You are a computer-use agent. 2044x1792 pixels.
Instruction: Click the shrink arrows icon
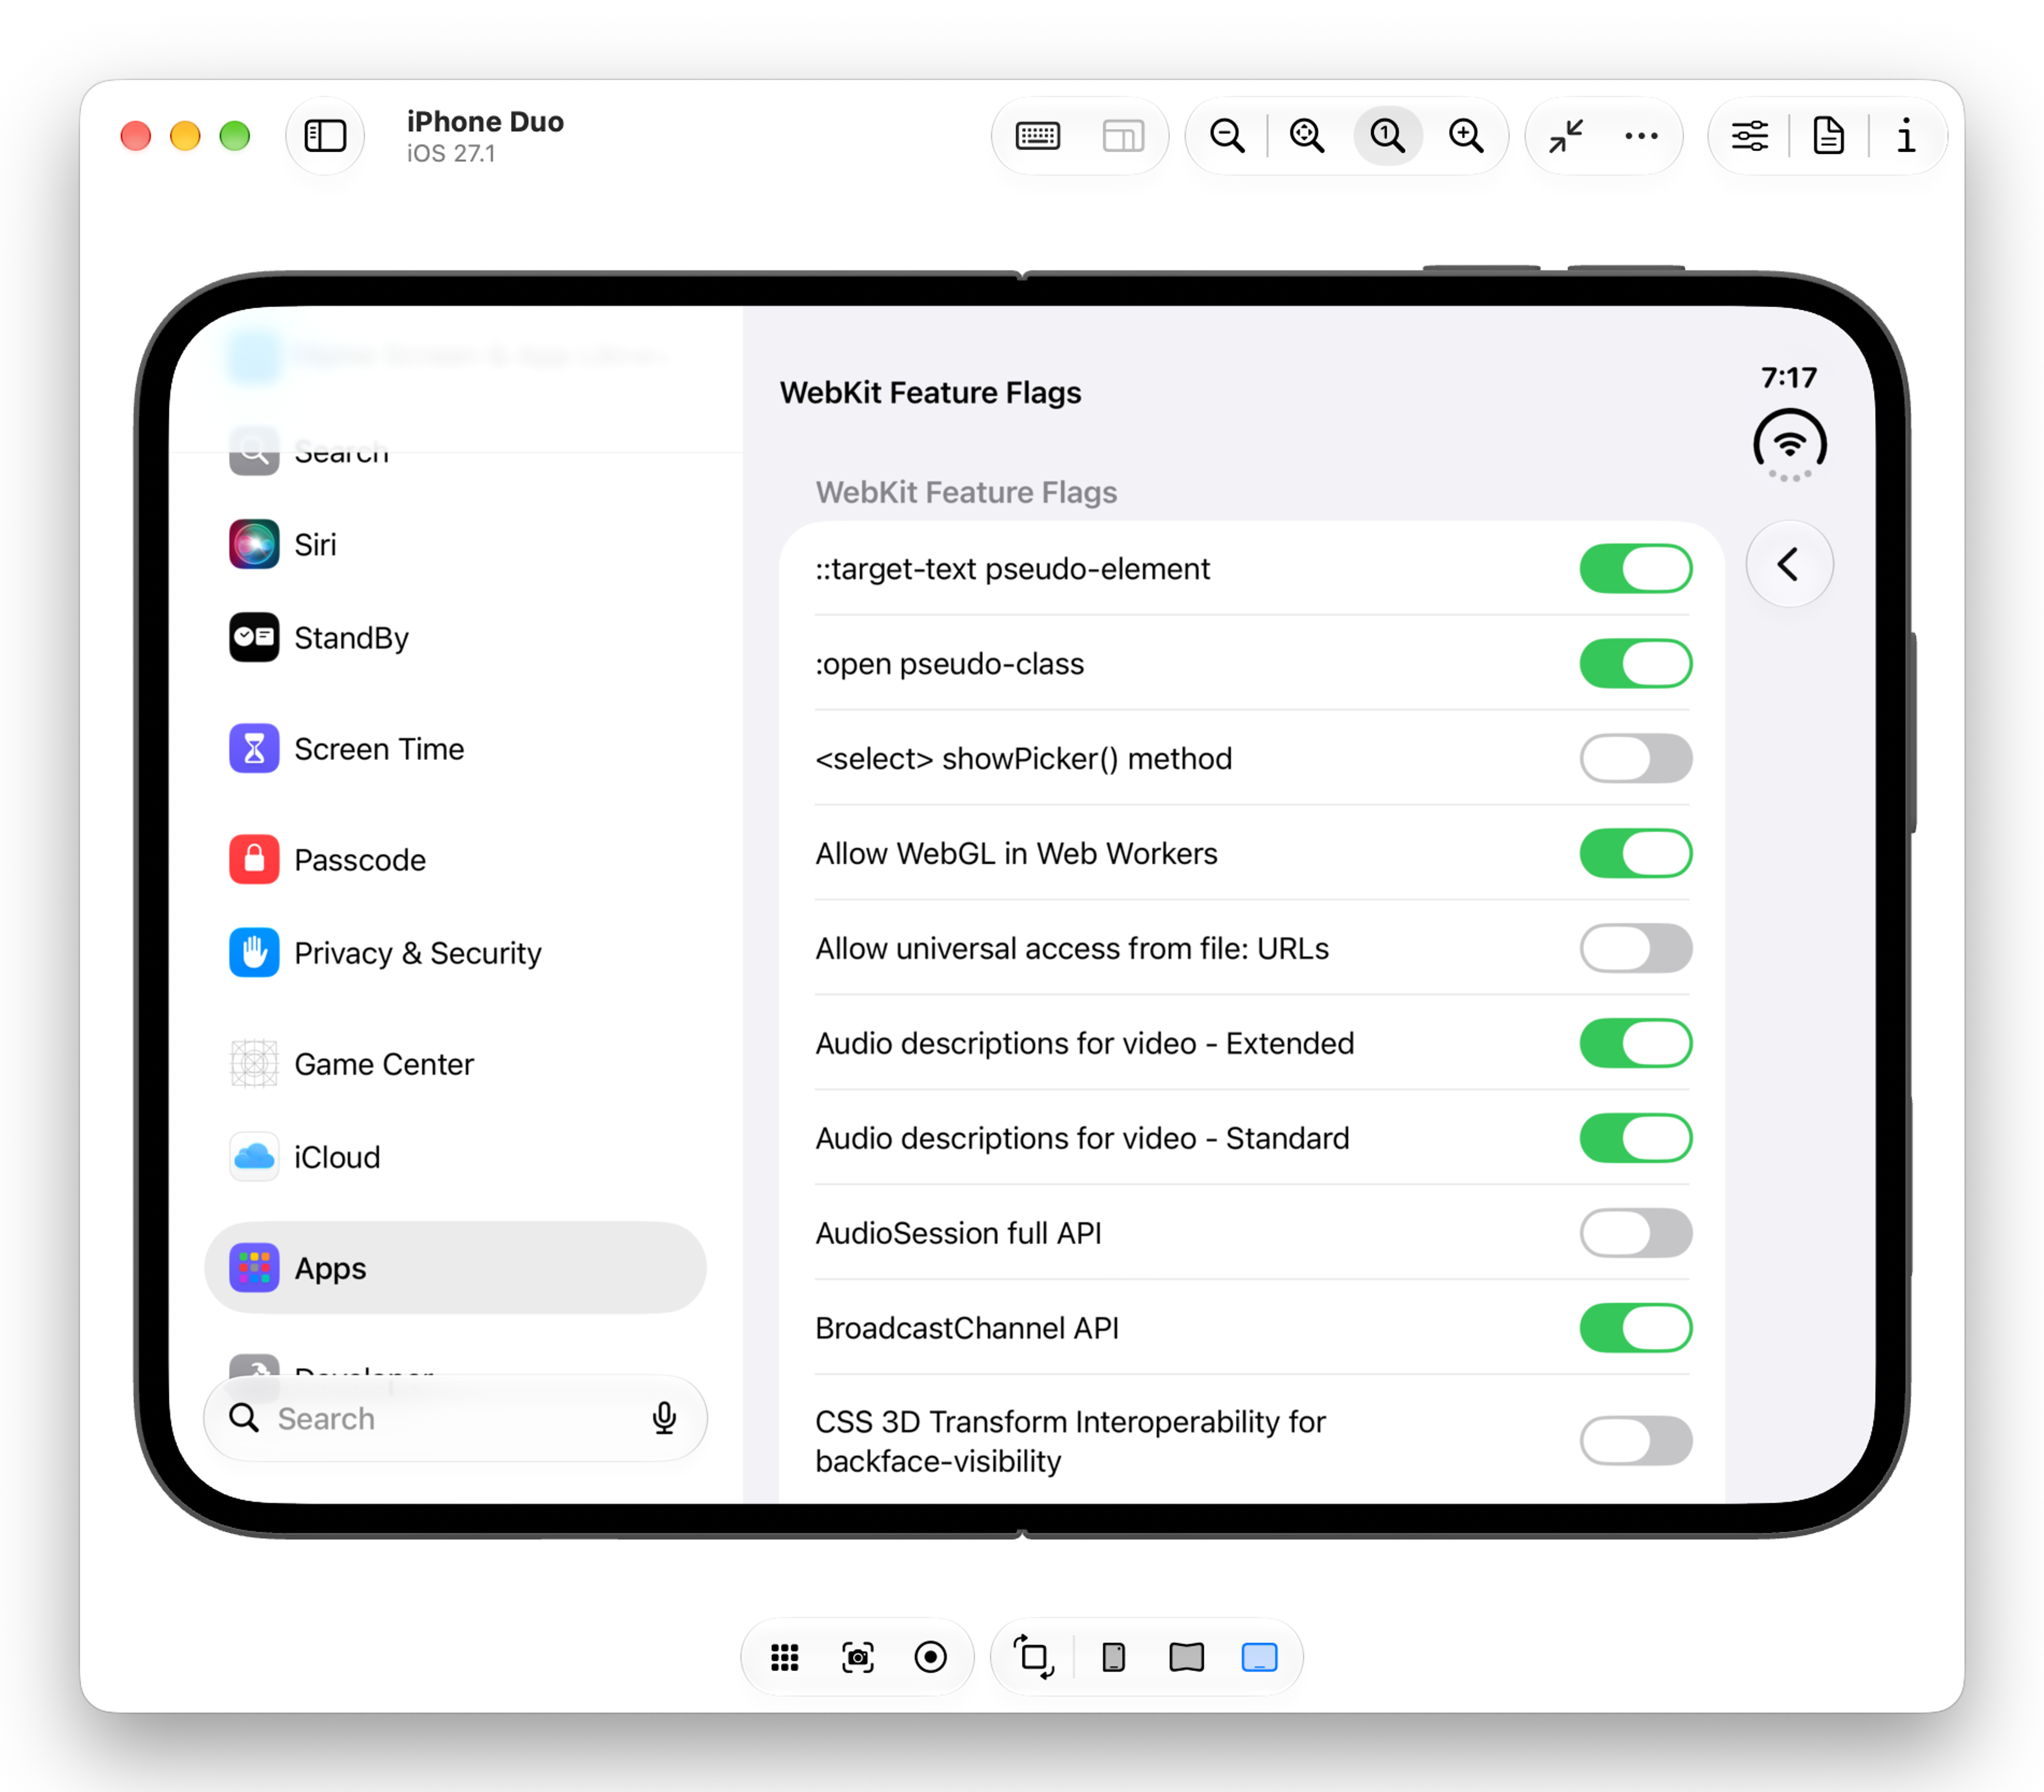point(1566,135)
